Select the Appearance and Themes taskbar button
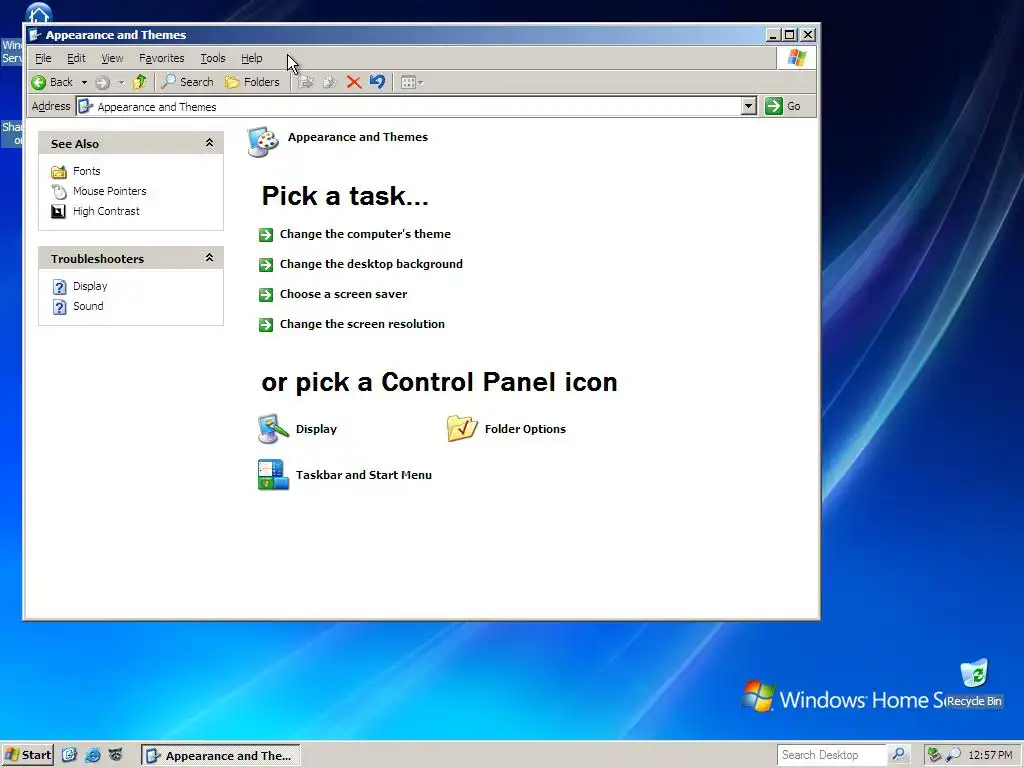This screenshot has height=768, width=1024. pos(221,756)
